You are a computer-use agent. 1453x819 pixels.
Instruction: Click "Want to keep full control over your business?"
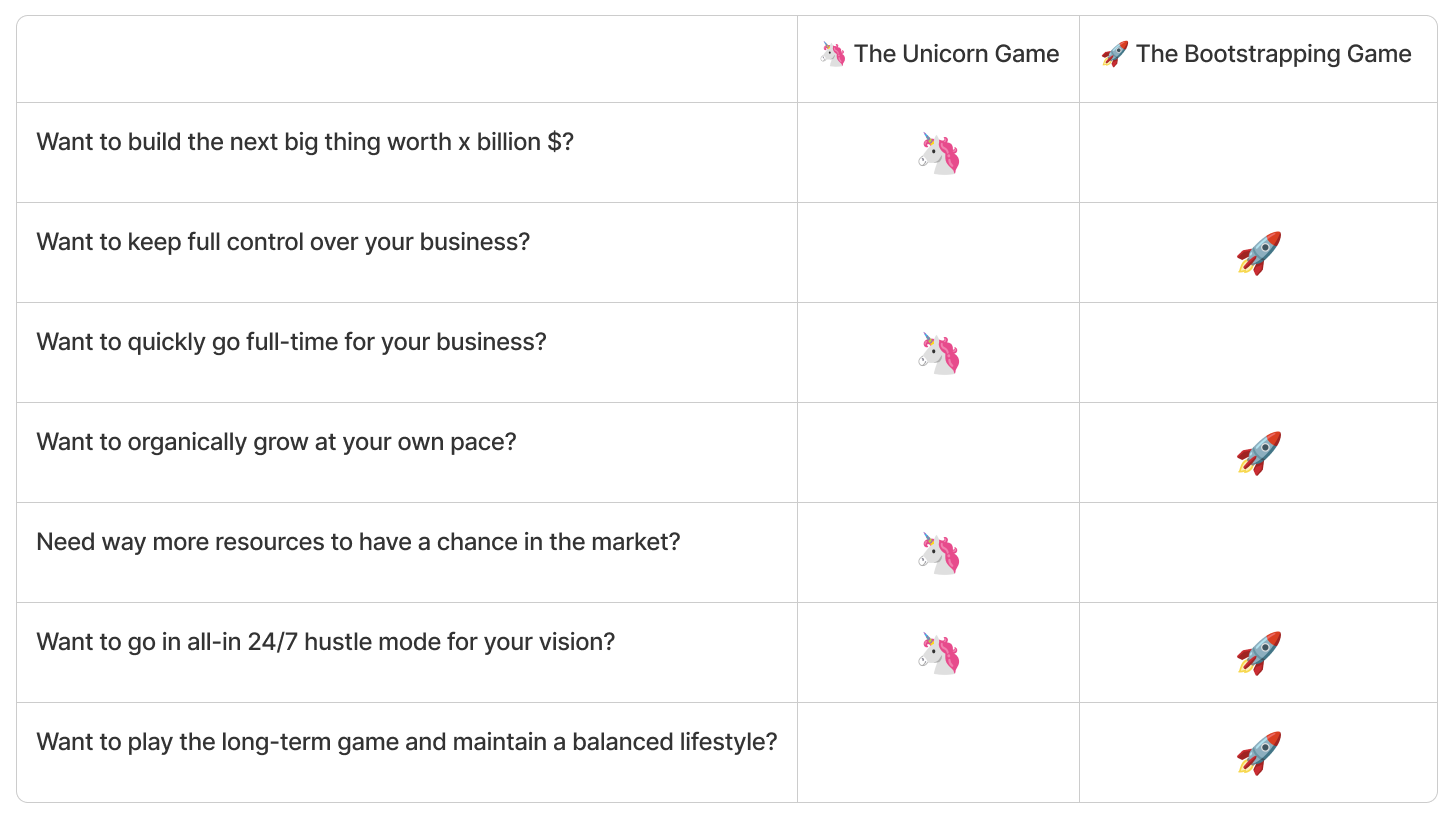pos(283,242)
